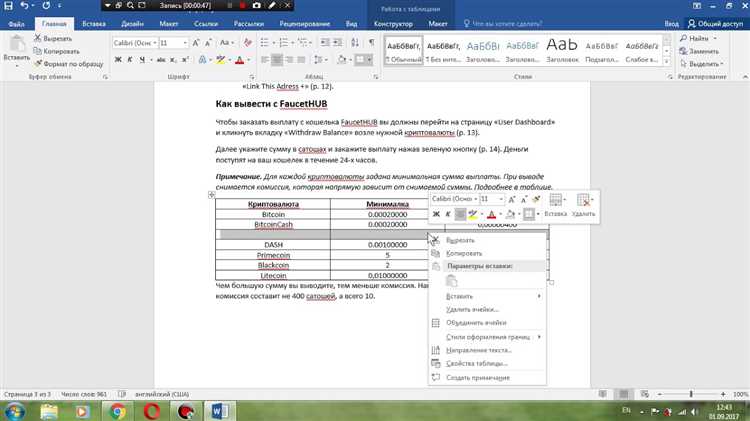Click the Что вы хотите сделать search field
750x421 pixels.
(503, 23)
